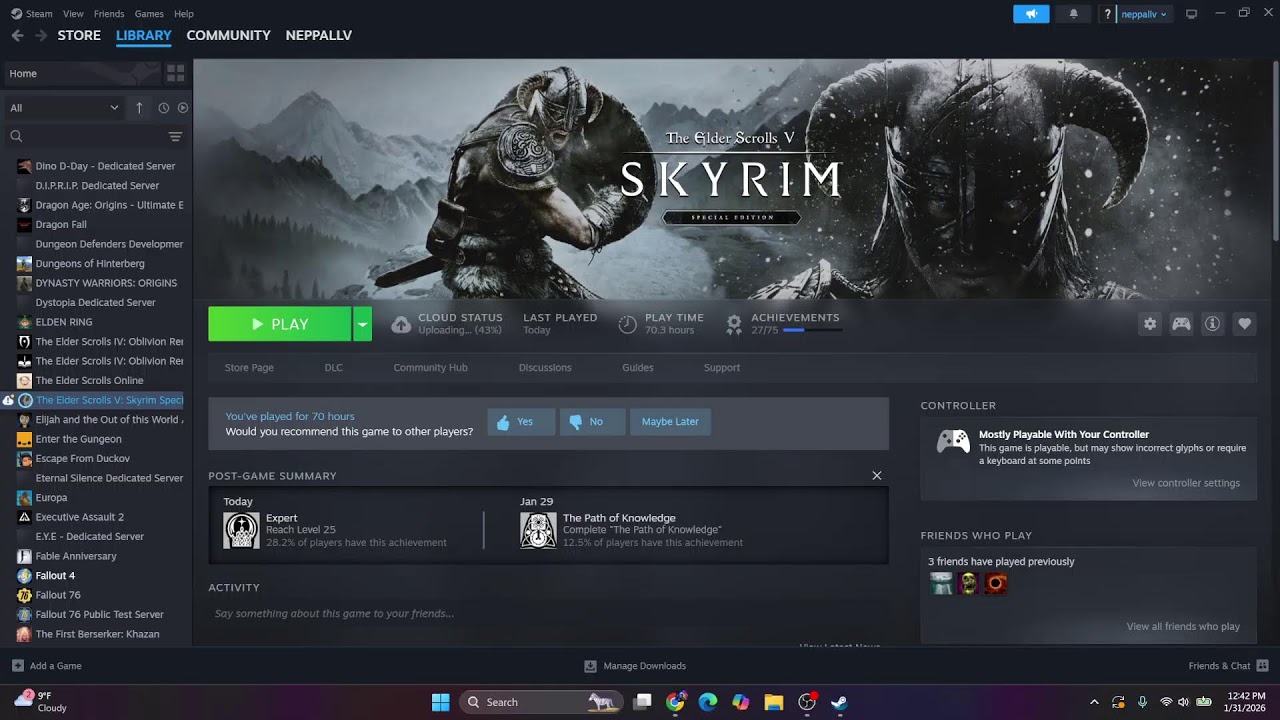The width and height of the screenshot is (1280, 720).
Task: Open the DLC link
Action: click(x=334, y=367)
